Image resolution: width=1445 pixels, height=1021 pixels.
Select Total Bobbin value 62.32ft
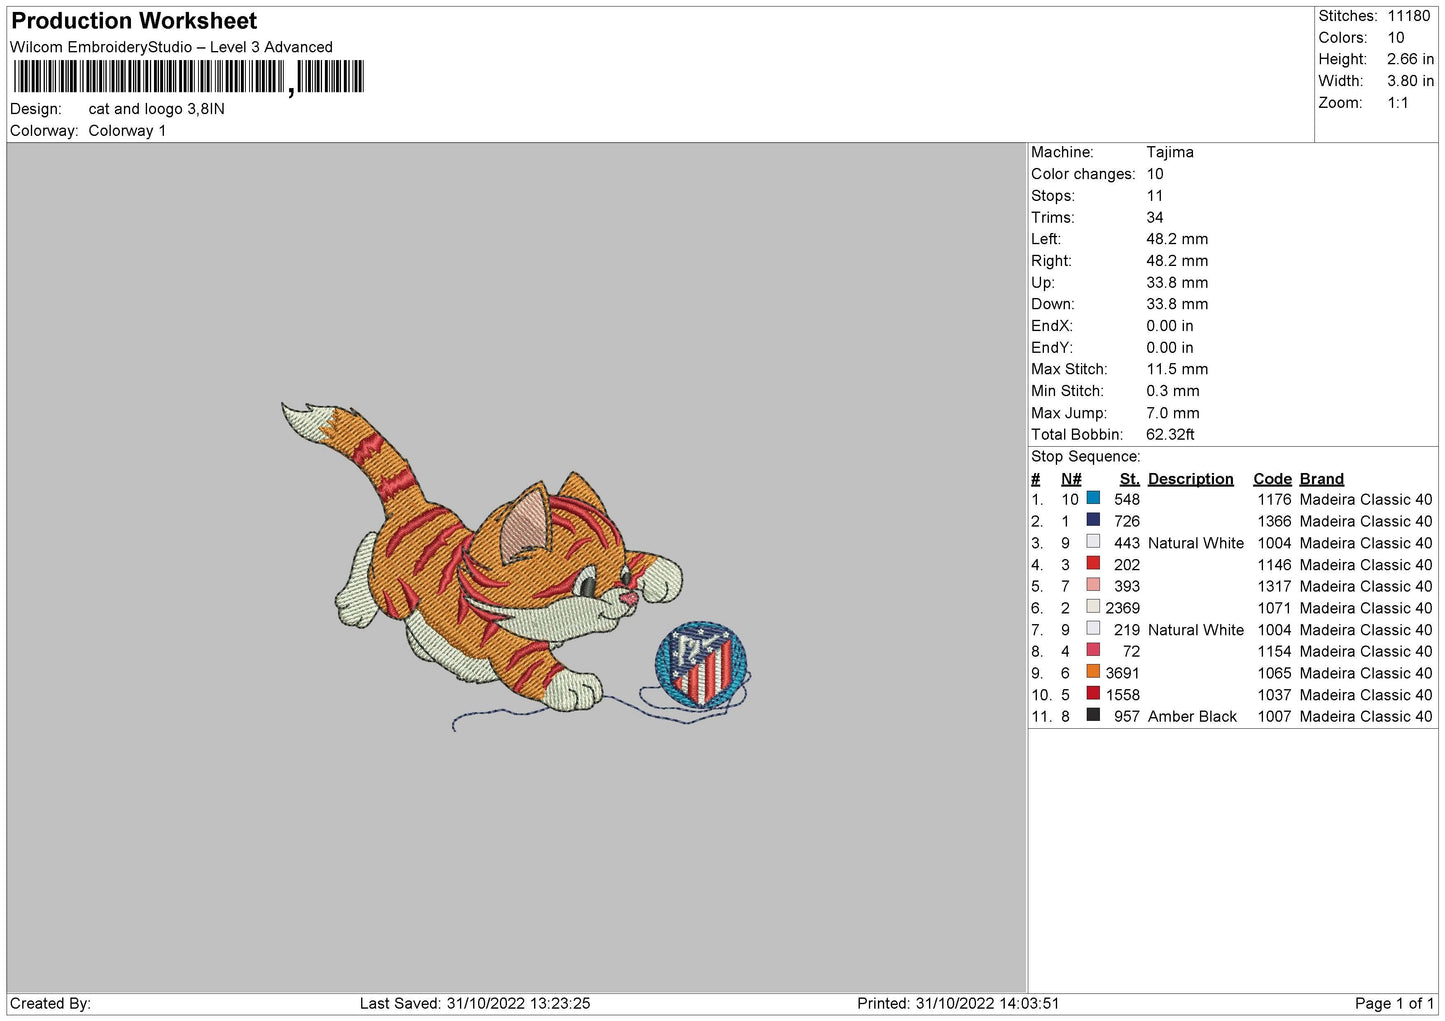click(1170, 435)
